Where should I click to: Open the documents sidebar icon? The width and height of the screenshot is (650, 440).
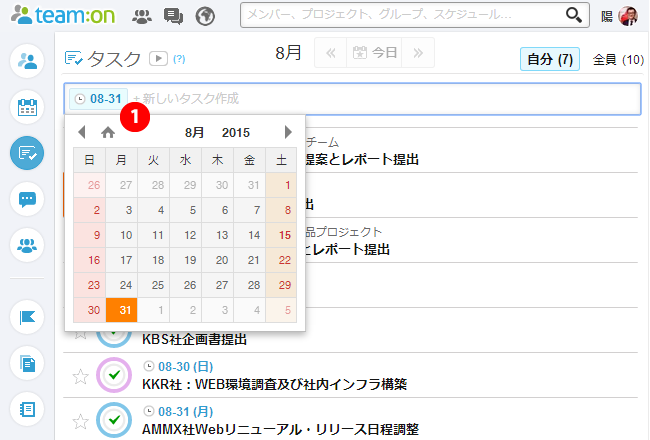click(x=27, y=363)
